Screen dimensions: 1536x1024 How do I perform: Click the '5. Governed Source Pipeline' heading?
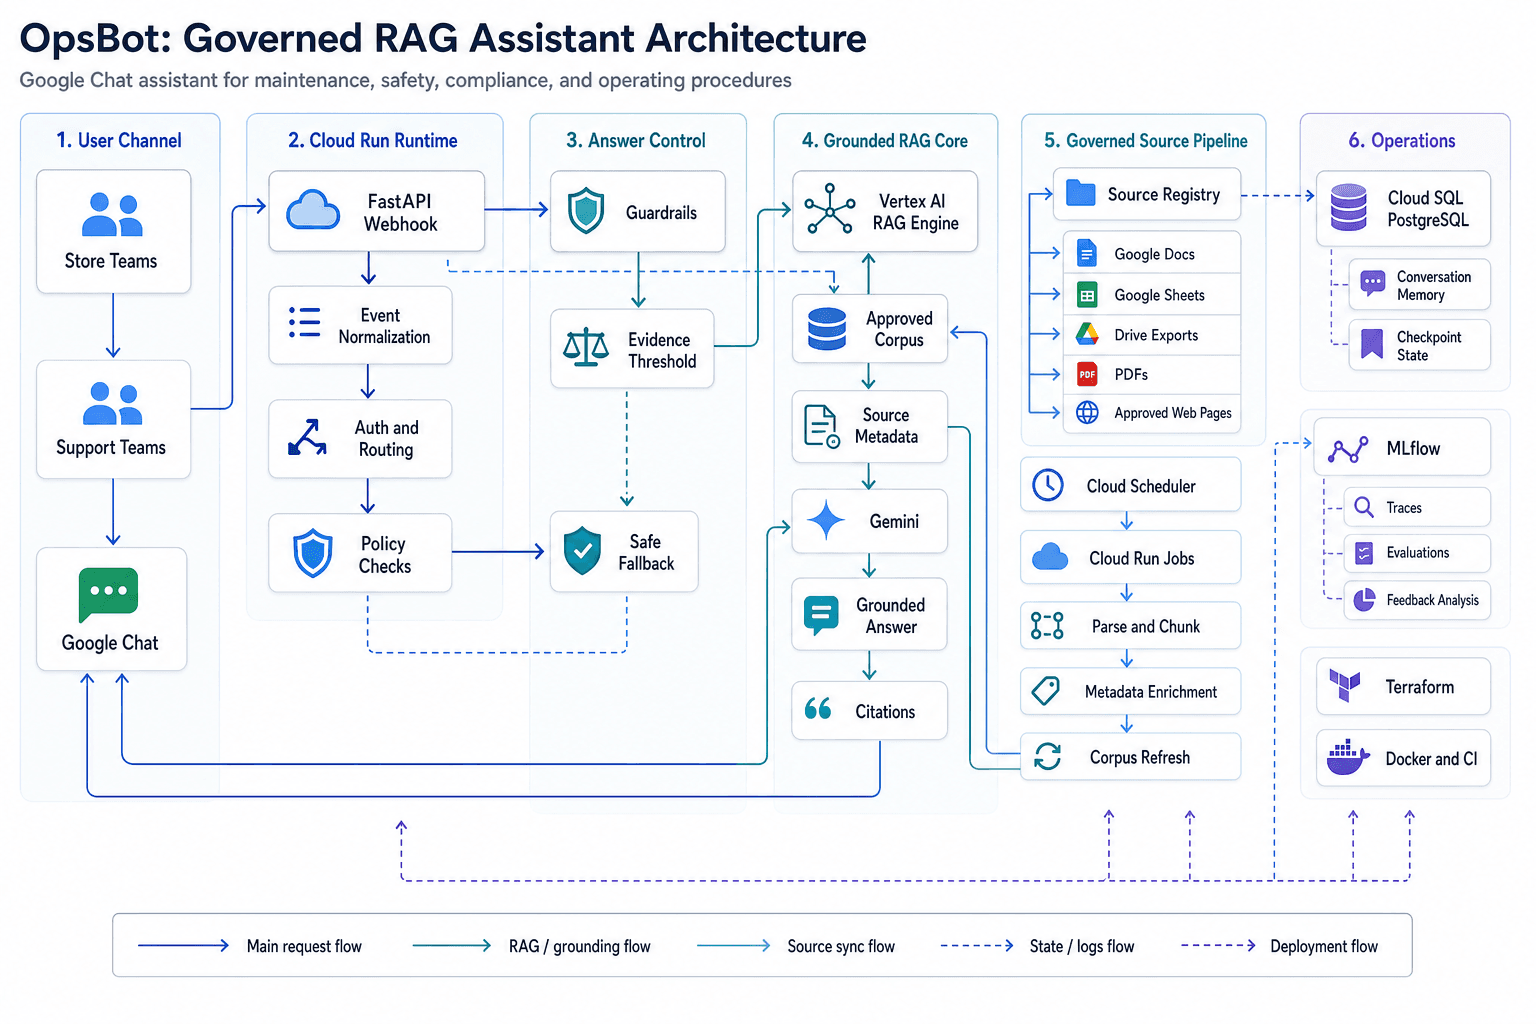(x=1146, y=140)
